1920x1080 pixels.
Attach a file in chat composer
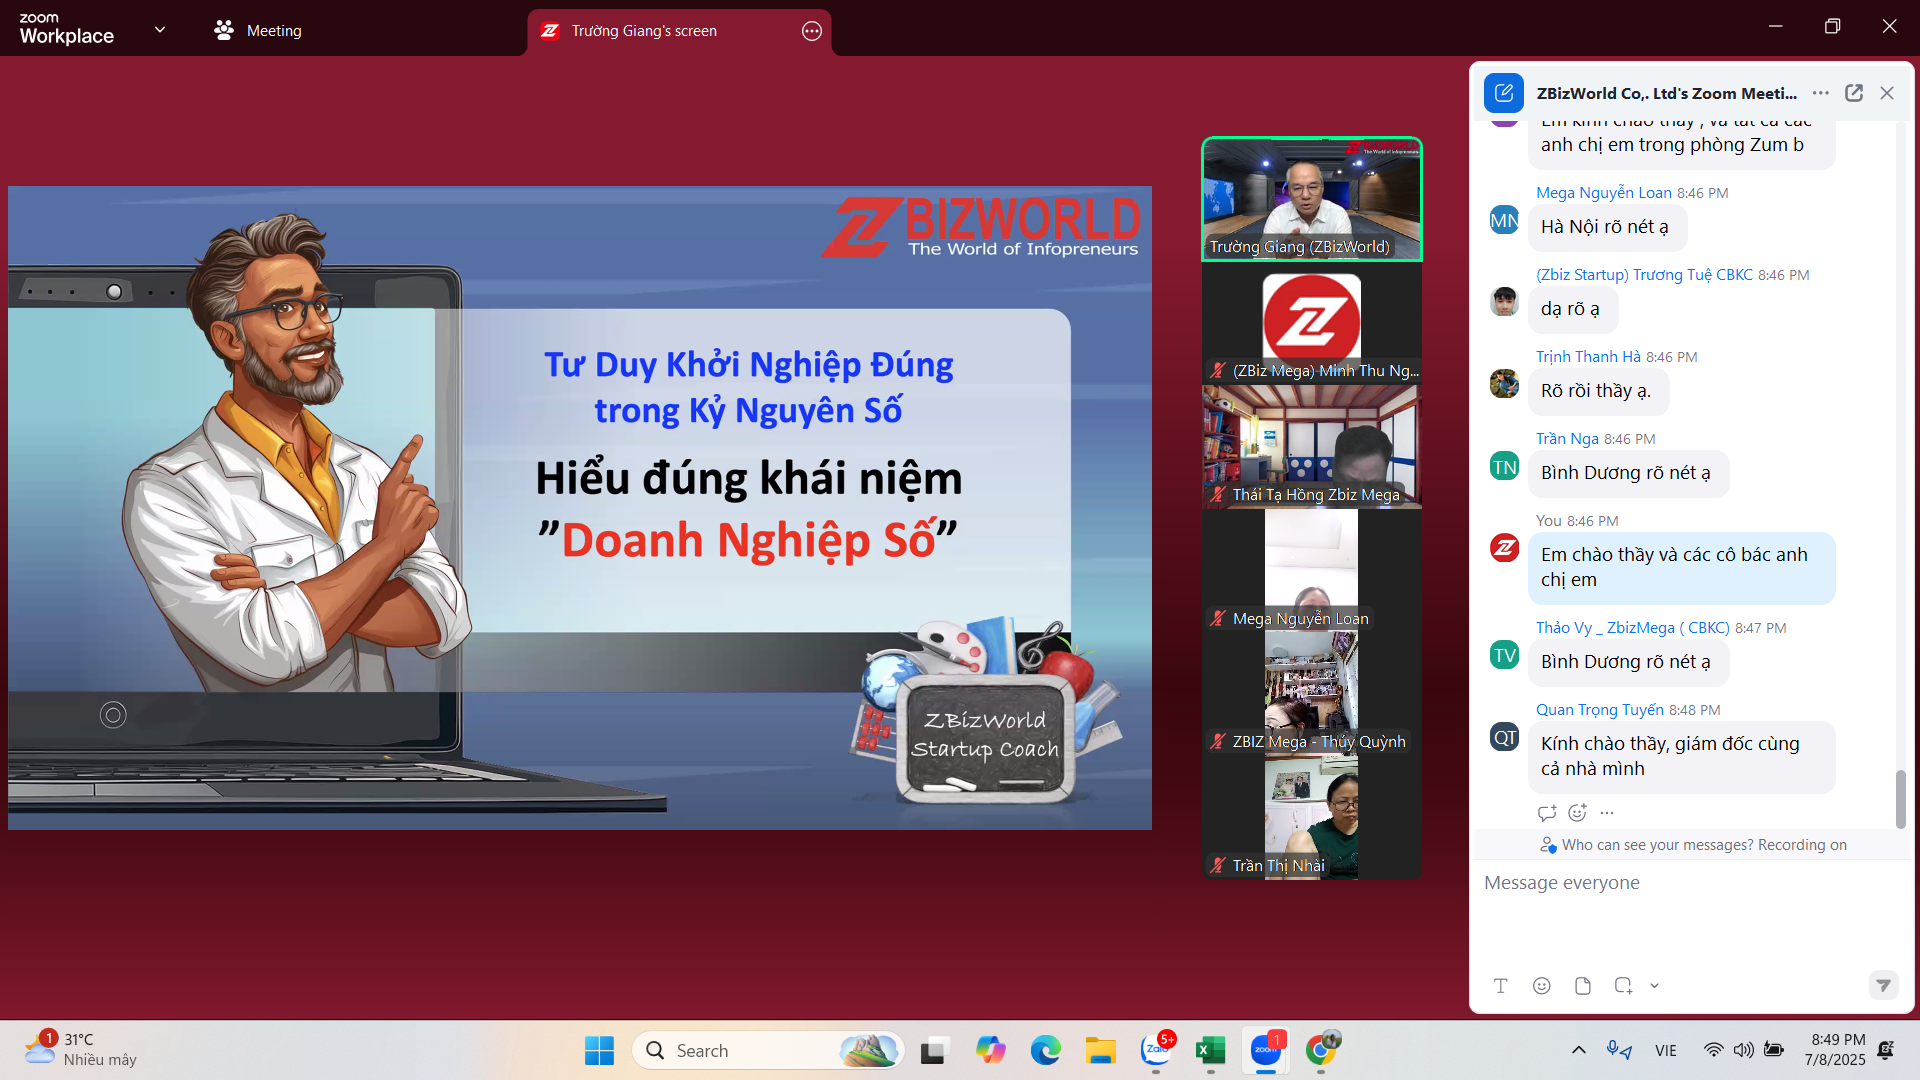[x=1582, y=986]
